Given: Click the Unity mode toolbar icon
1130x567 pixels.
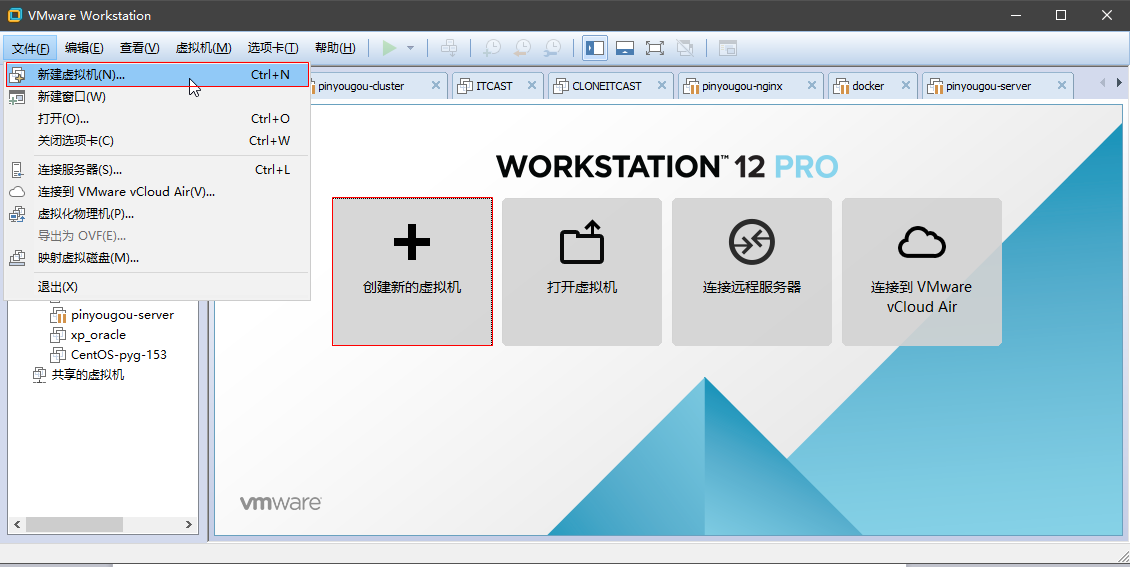Looking at the screenshot, I should 685,48.
